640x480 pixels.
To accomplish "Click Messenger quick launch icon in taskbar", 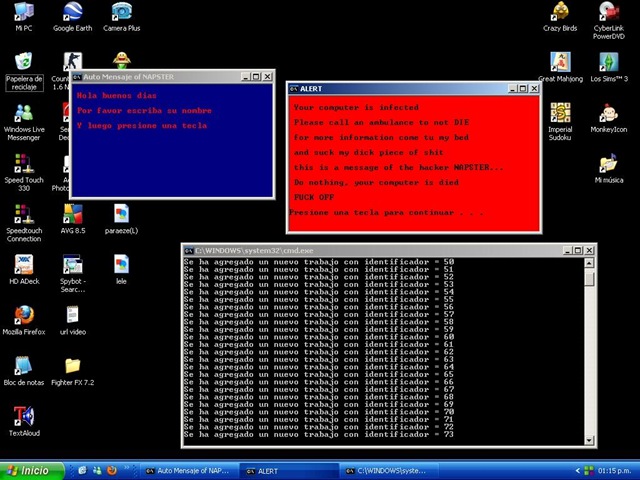I will tap(97, 471).
